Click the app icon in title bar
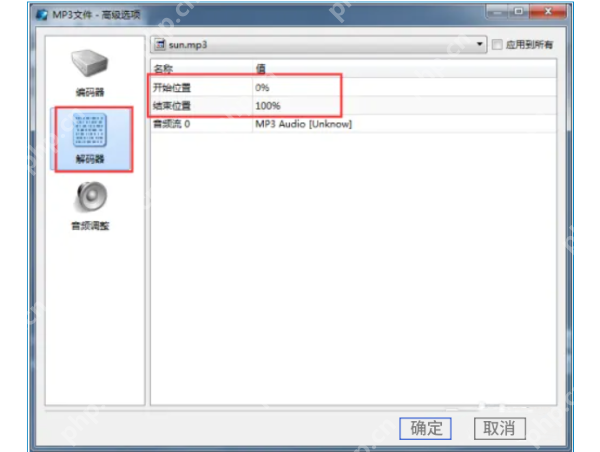600x452 pixels. tap(42, 15)
